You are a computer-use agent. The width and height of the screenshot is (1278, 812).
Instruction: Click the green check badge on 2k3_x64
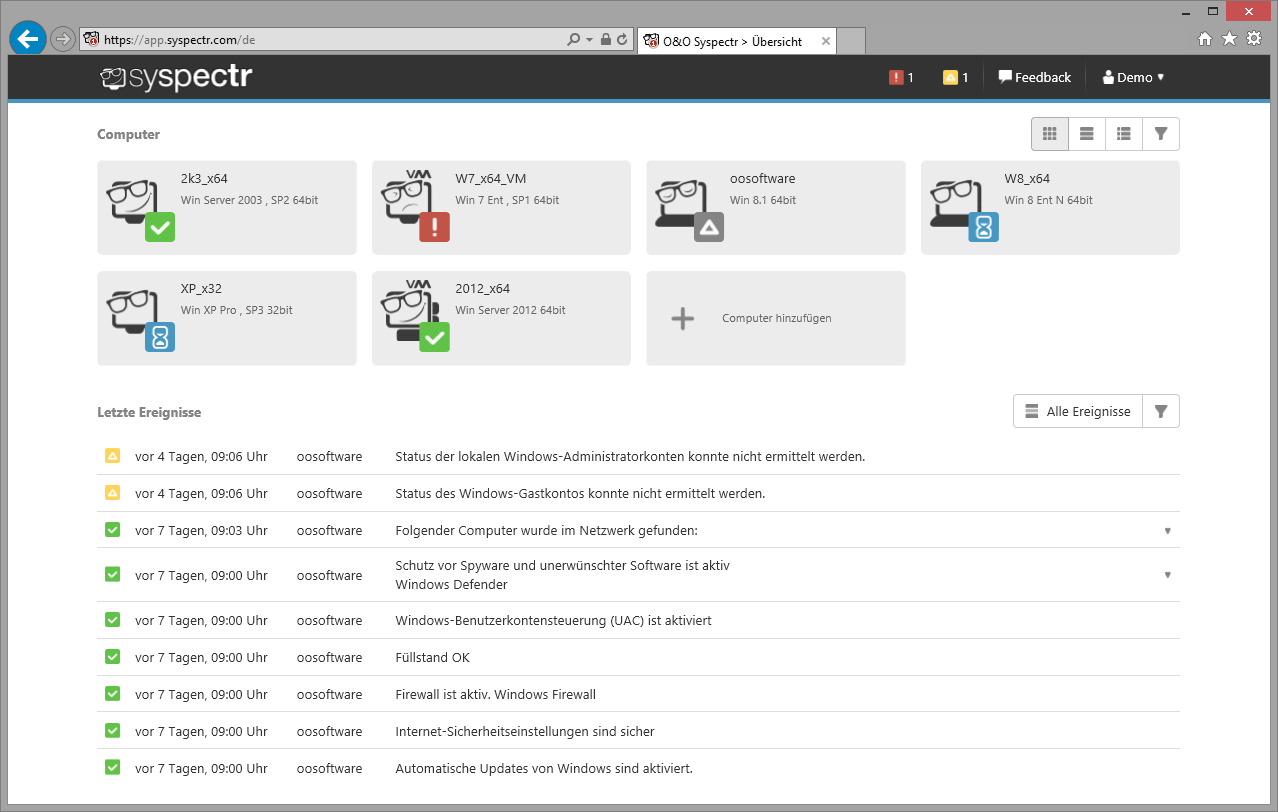pos(160,227)
